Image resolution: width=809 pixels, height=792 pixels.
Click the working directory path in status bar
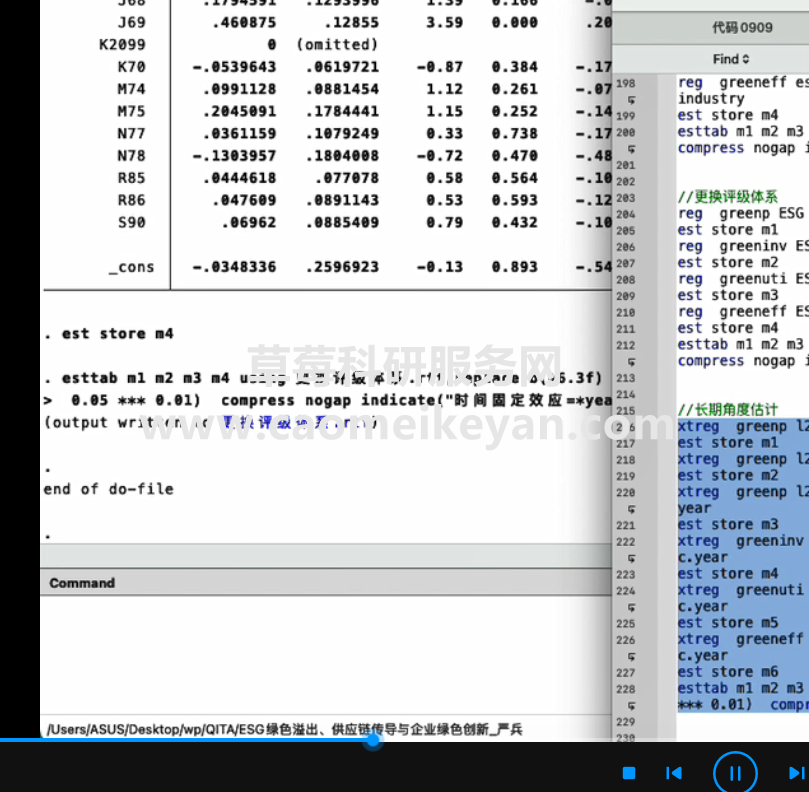pyautogui.click(x=284, y=729)
